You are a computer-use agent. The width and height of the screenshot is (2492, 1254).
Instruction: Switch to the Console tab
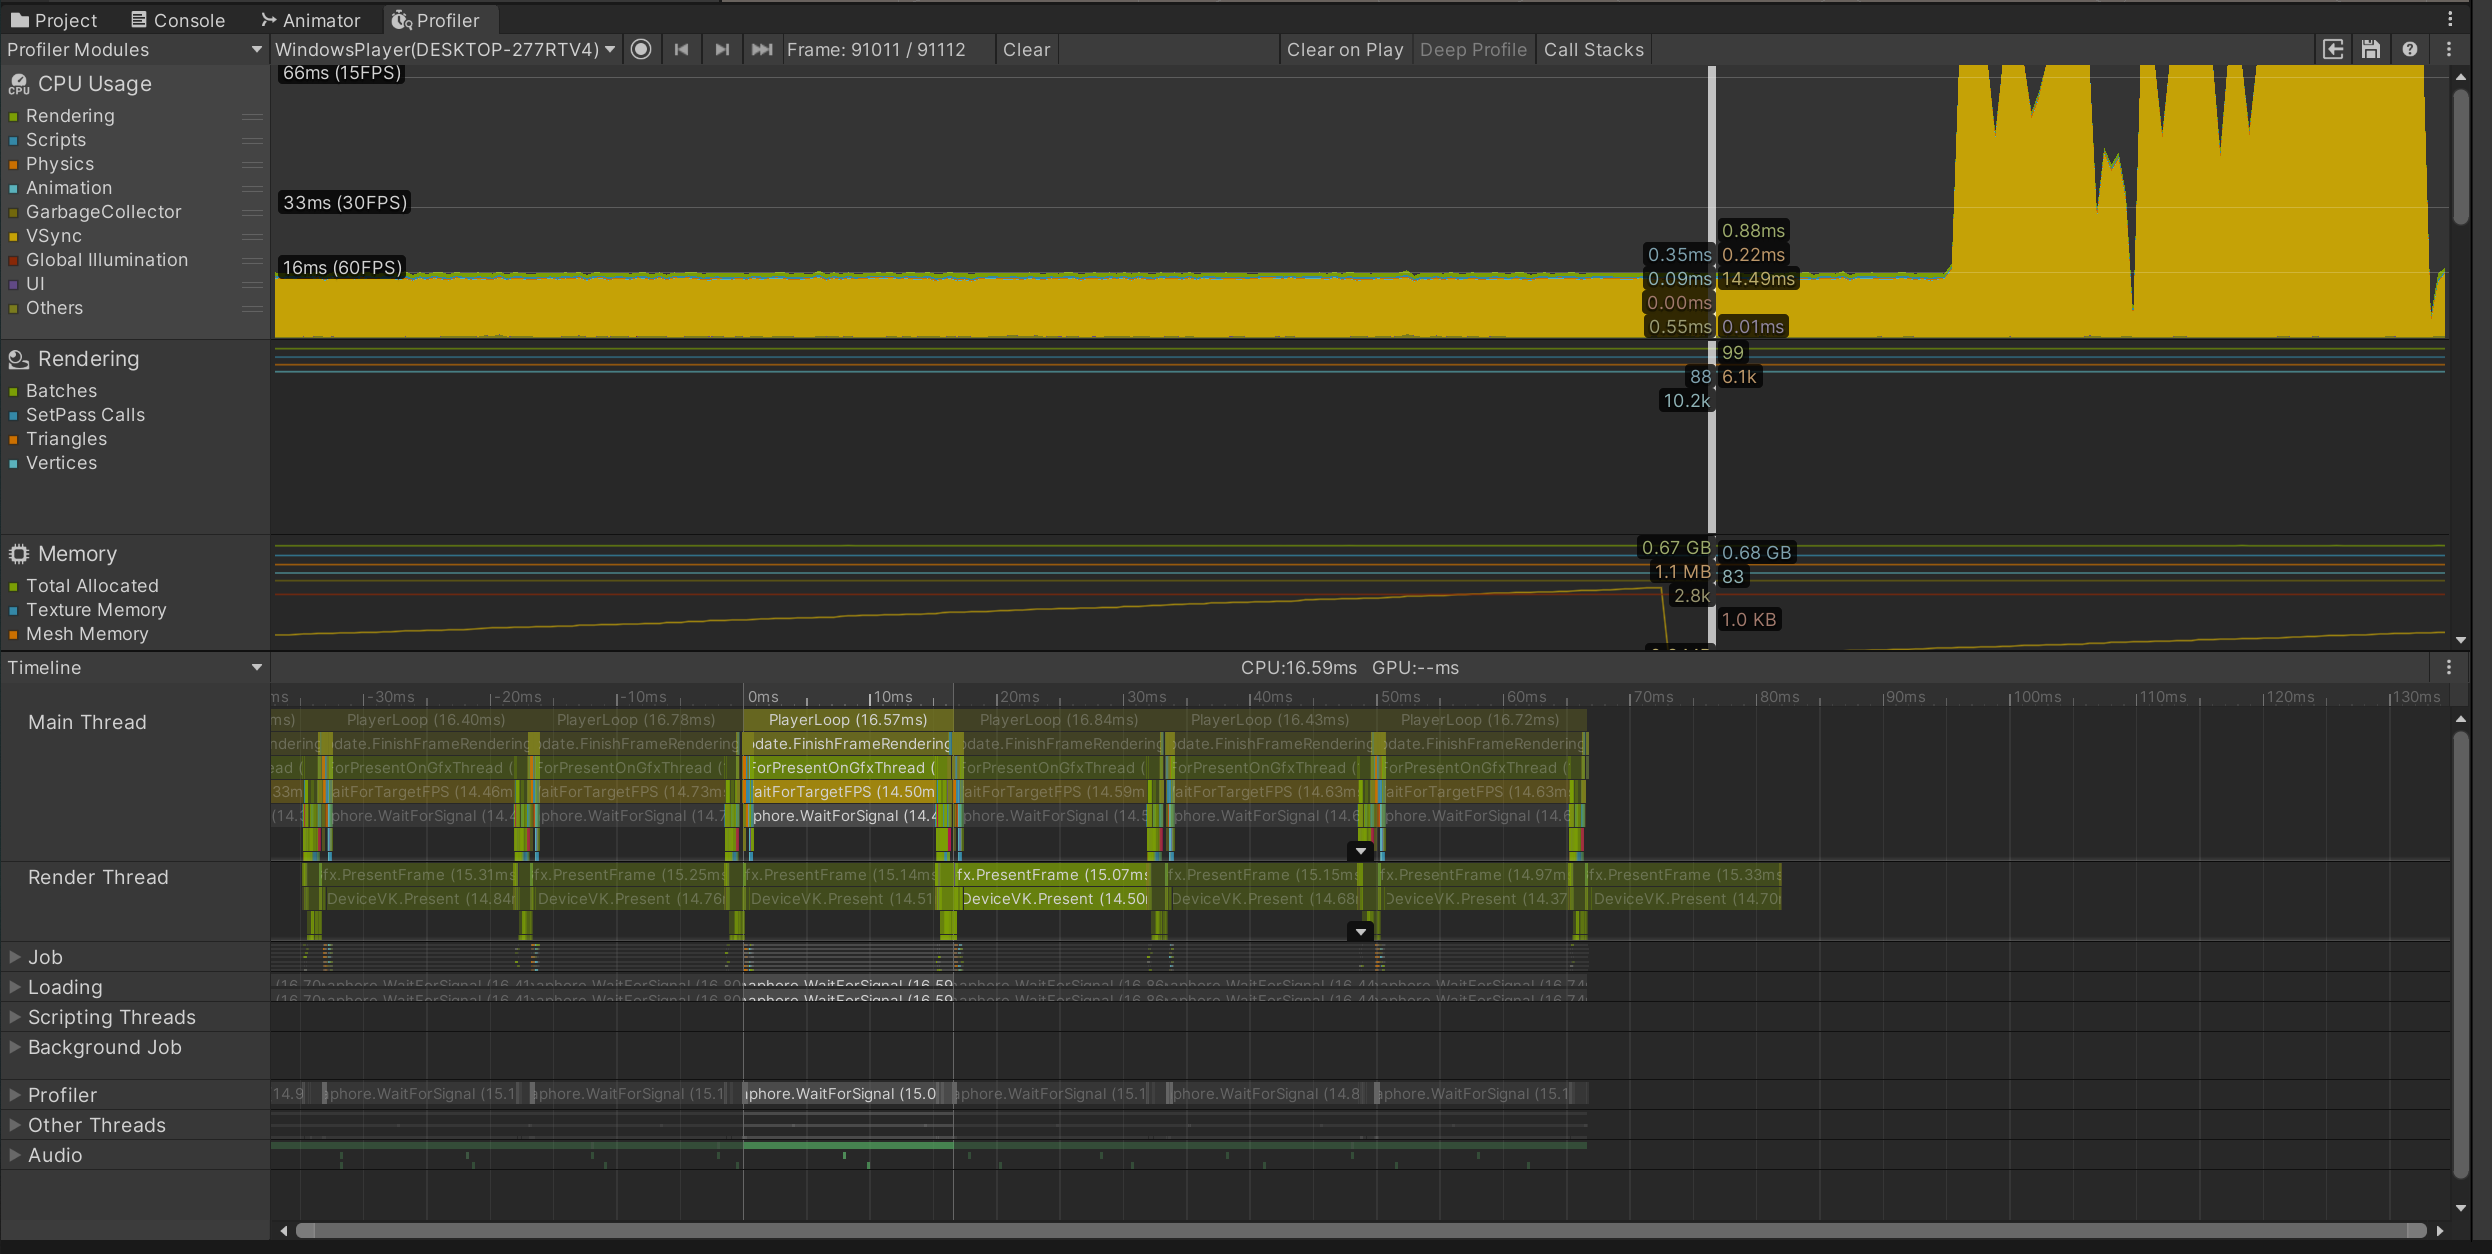pos(178,20)
